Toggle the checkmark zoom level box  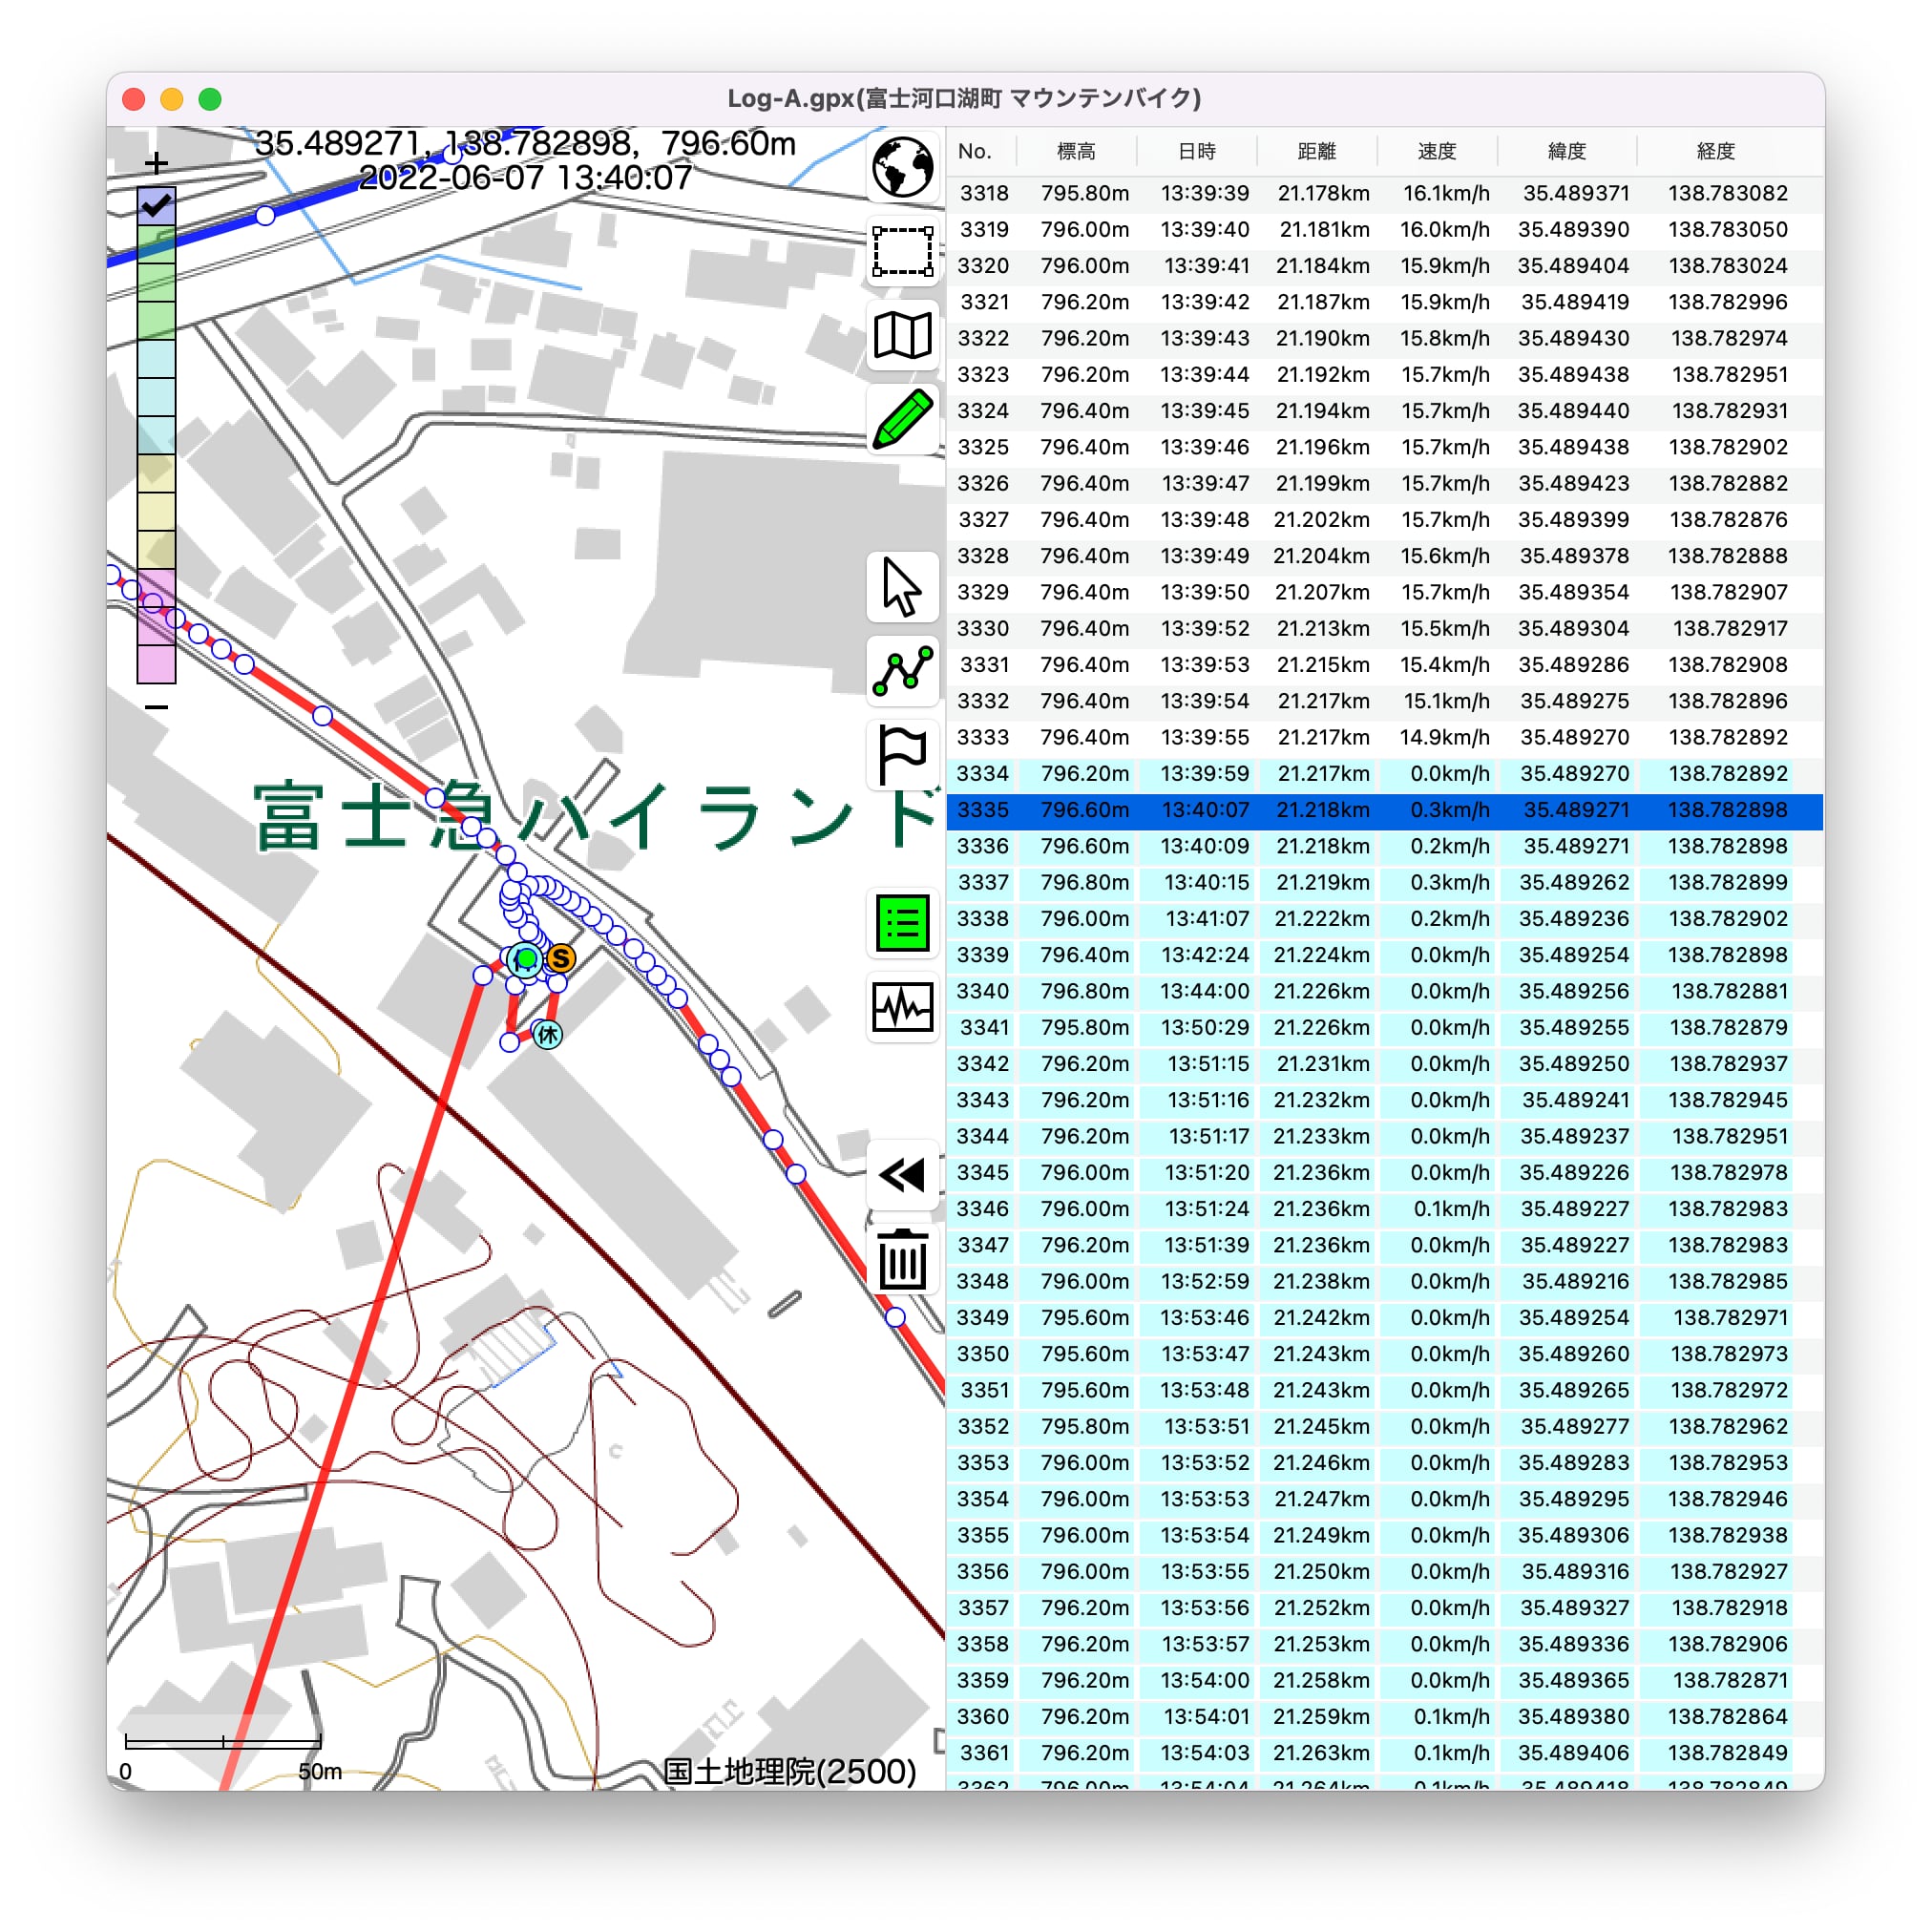tap(156, 206)
